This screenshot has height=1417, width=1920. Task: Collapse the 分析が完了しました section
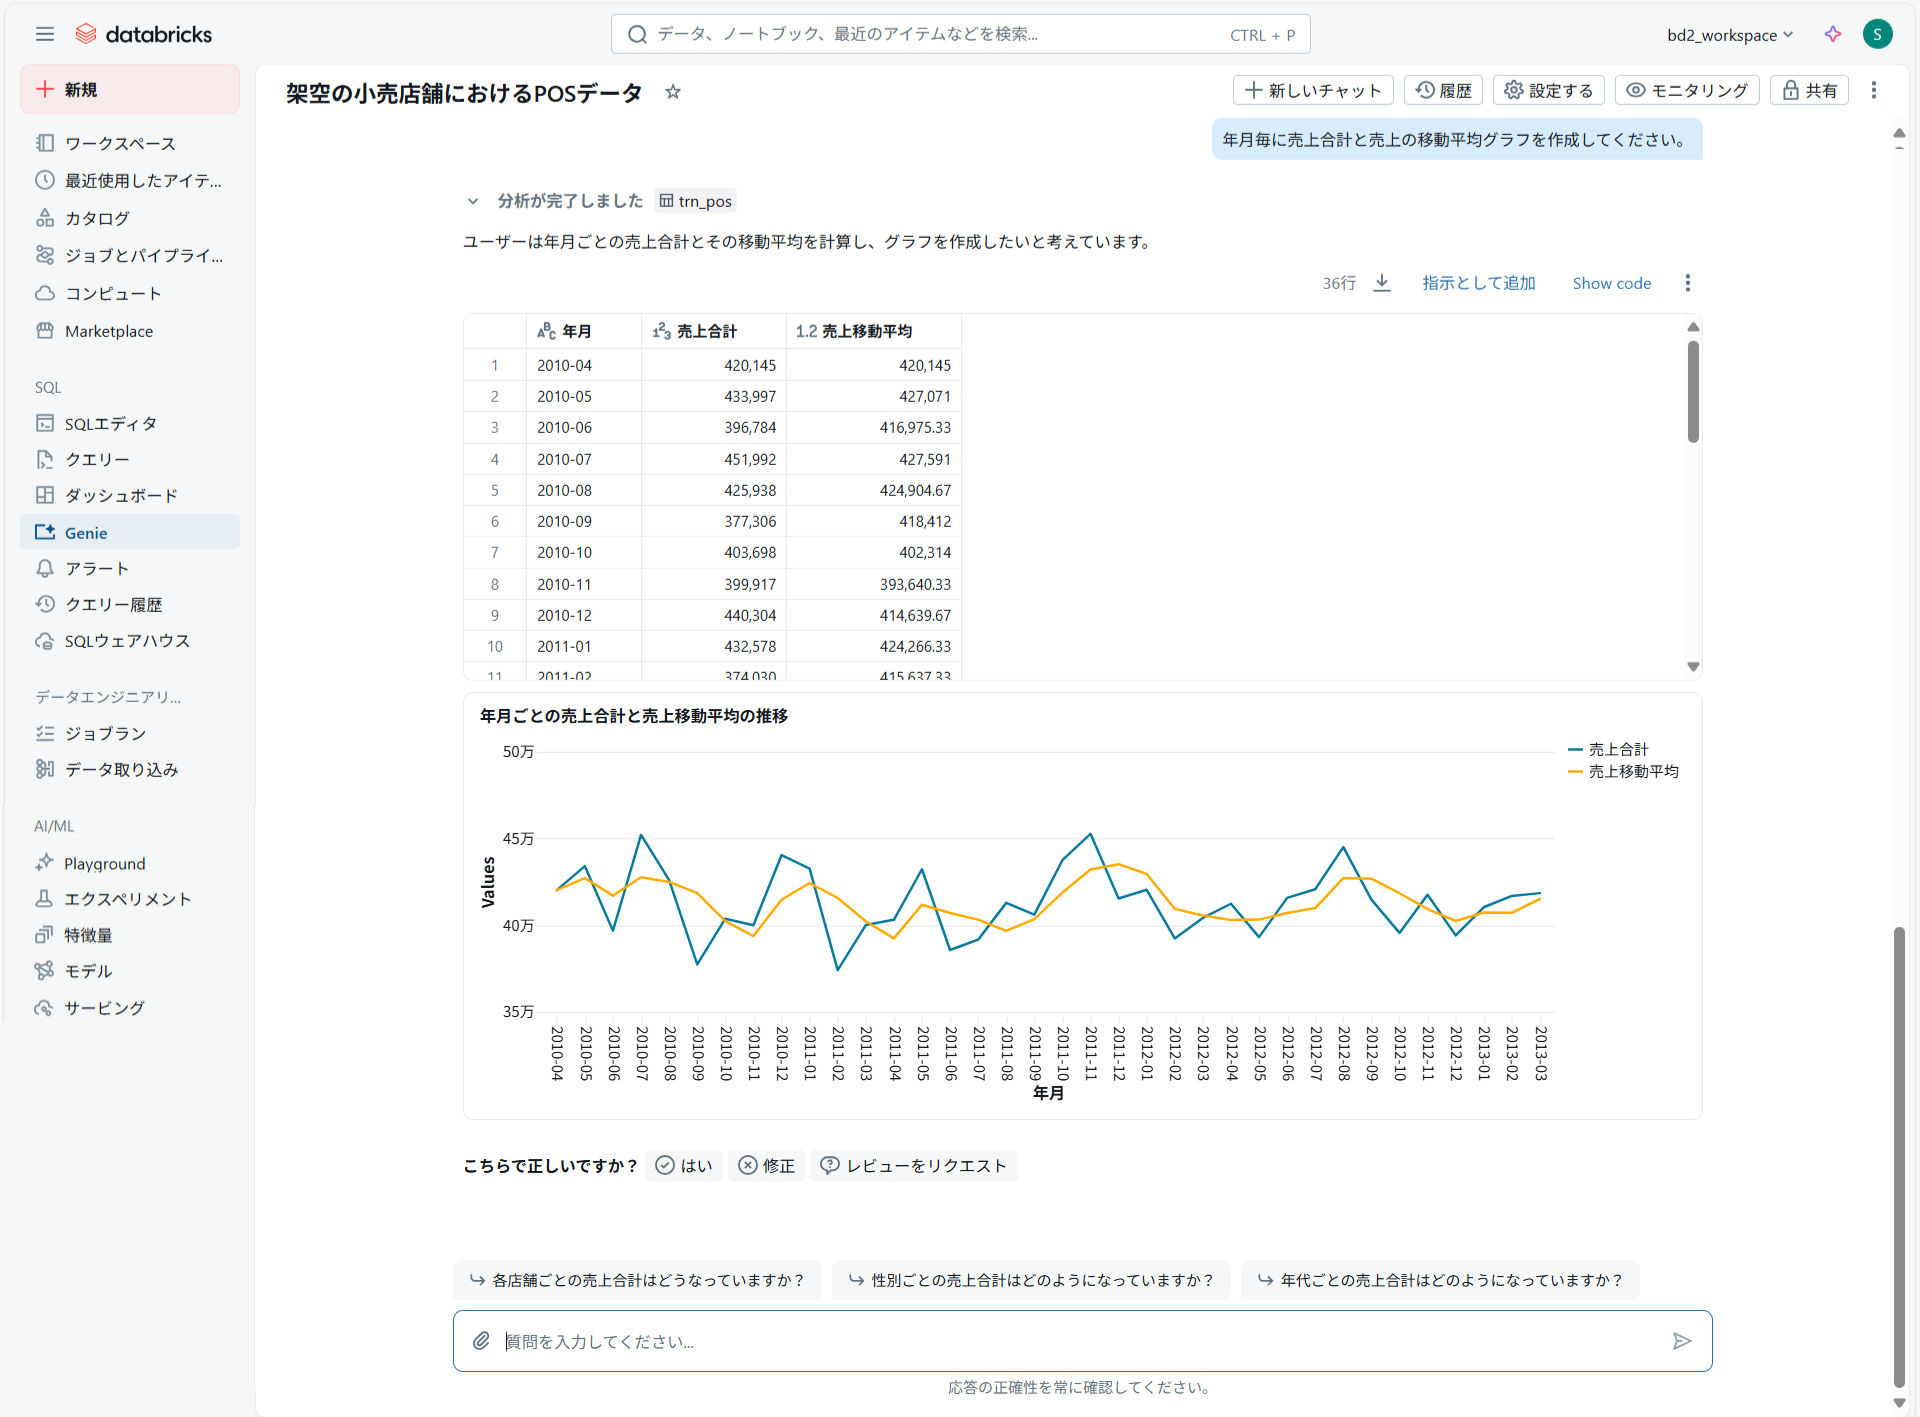[x=473, y=201]
